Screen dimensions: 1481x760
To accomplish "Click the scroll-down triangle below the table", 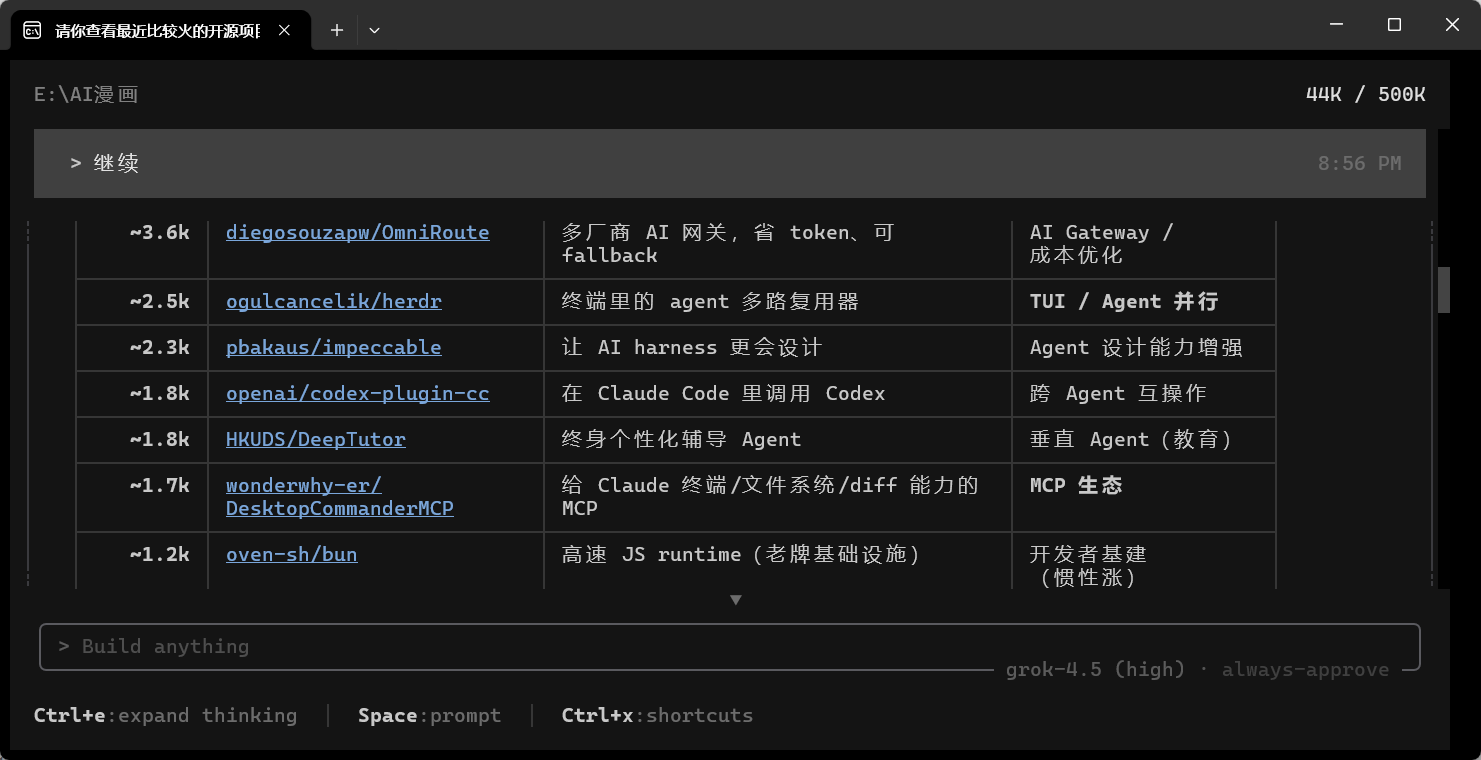I will [736, 600].
